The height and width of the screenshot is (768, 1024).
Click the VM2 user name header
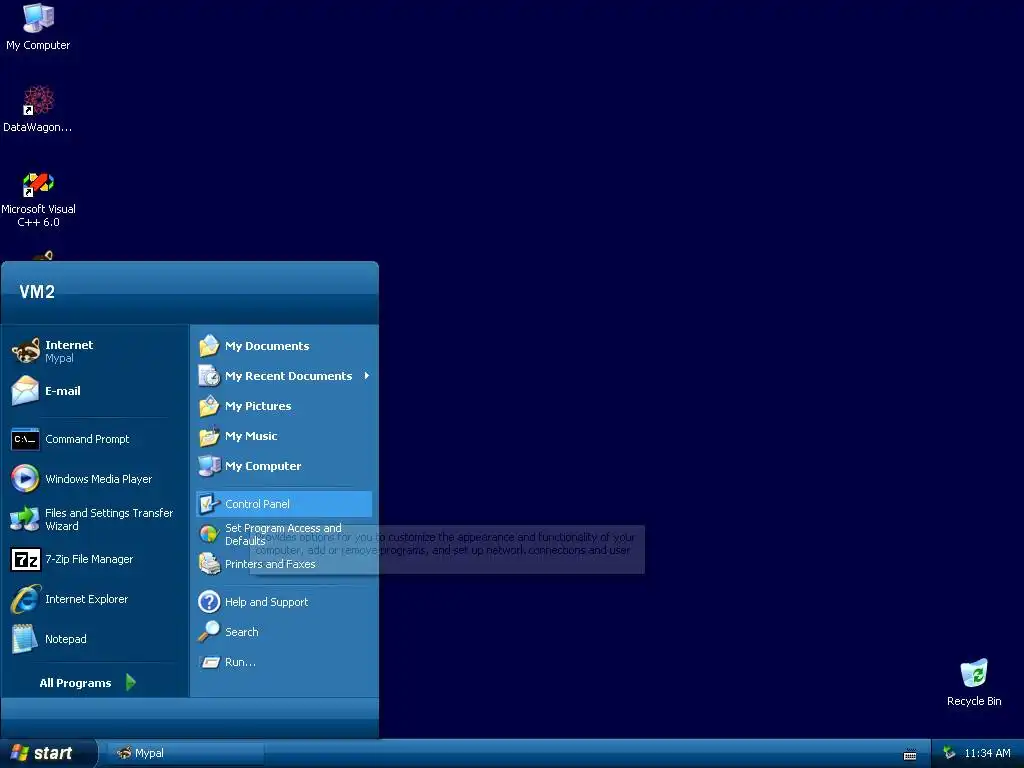pos(37,292)
